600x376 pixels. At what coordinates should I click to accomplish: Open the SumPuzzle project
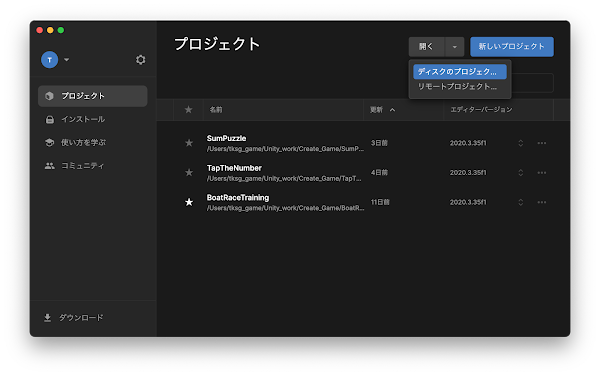227,138
